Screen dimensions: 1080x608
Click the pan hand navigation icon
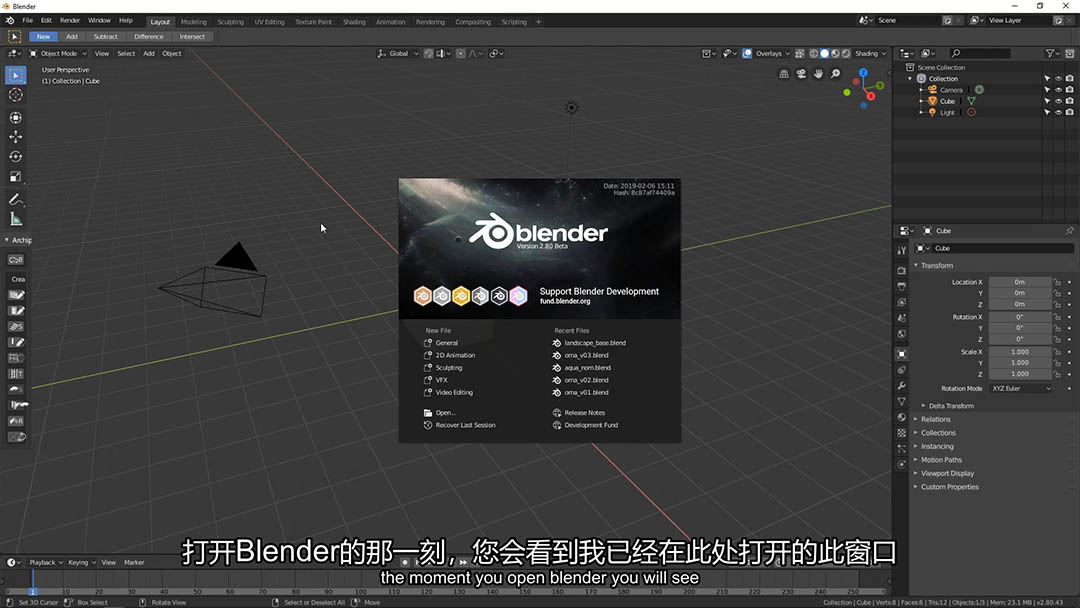(818, 74)
